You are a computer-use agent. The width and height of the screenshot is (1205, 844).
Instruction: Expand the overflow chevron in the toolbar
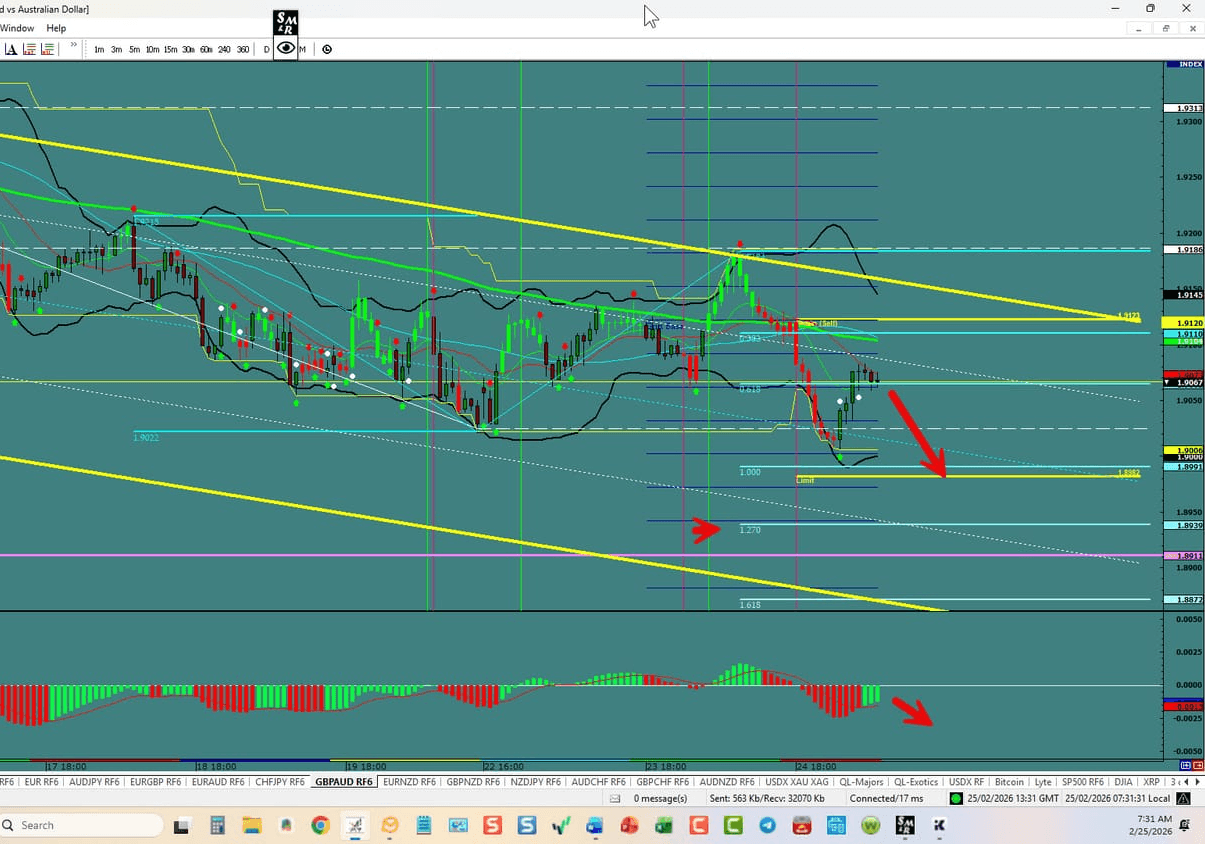tap(73, 46)
